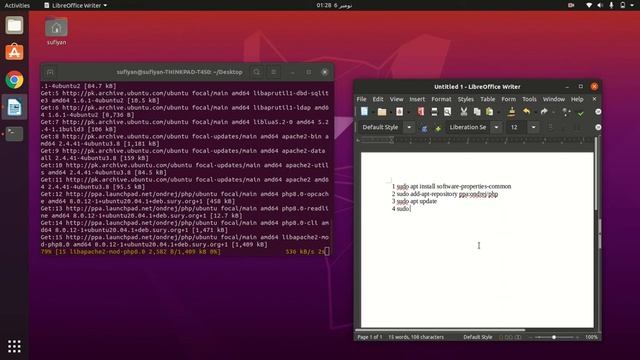The image size is (640, 360).
Task: Open the font name dropdown arrow
Action: tap(496, 127)
